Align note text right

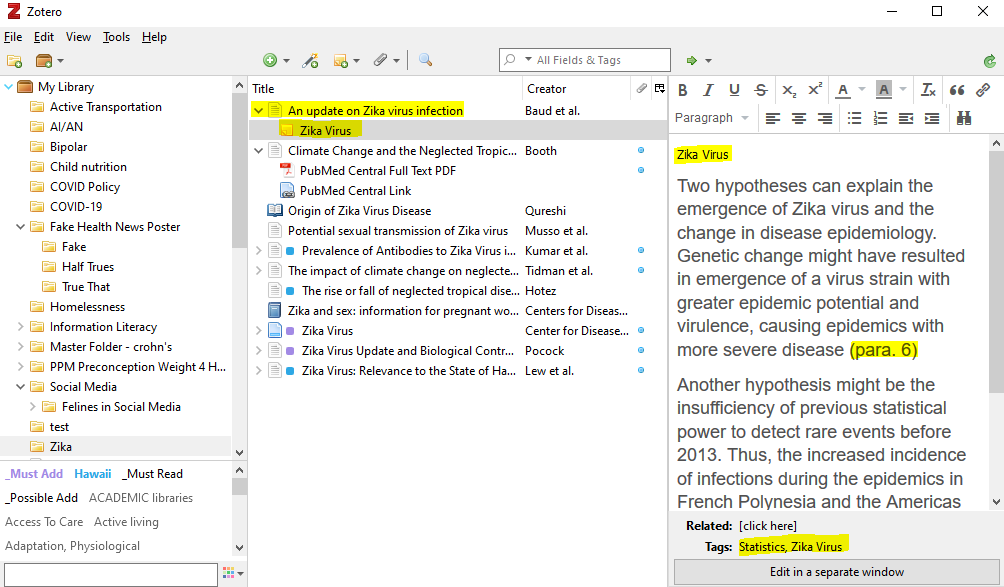[825, 118]
